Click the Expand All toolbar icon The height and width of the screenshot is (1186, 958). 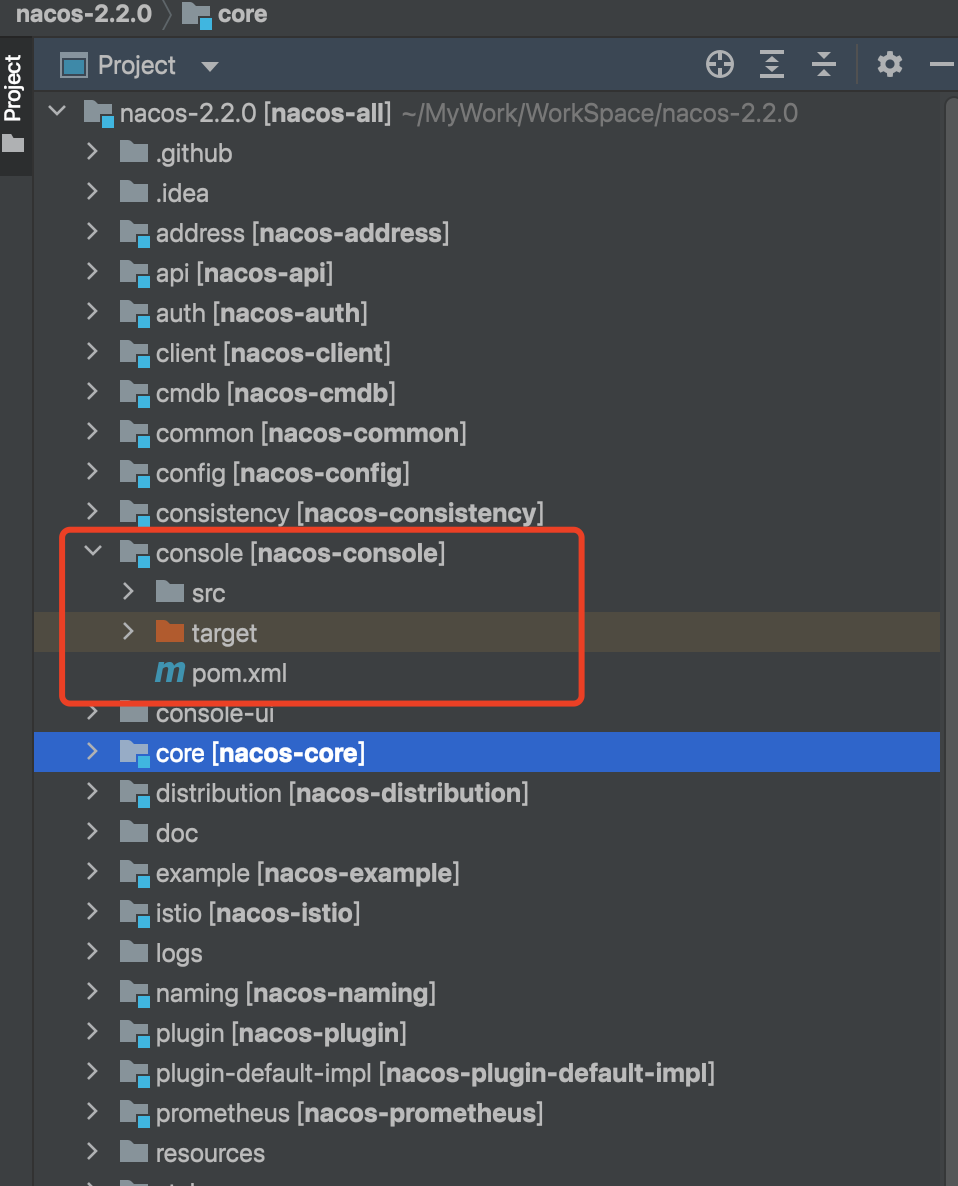coord(771,65)
